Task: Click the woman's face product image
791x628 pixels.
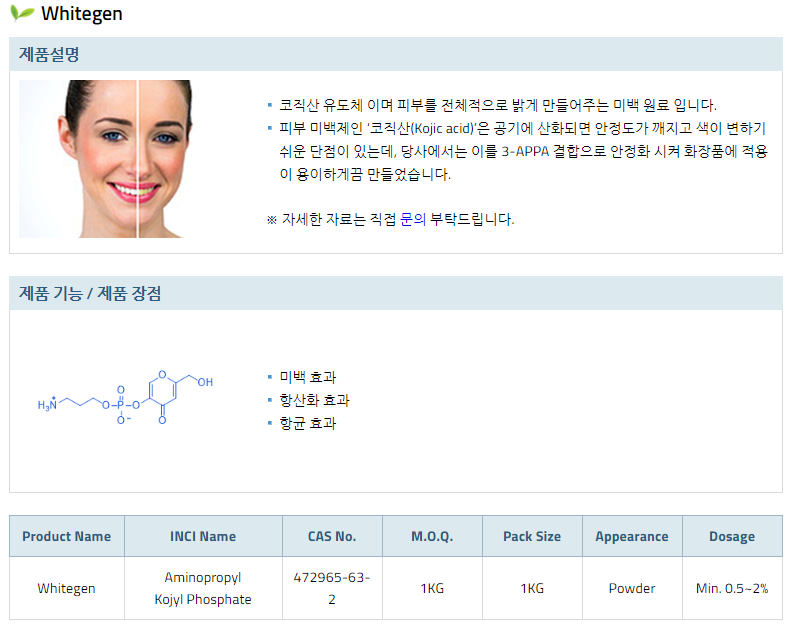Action: coord(105,159)
